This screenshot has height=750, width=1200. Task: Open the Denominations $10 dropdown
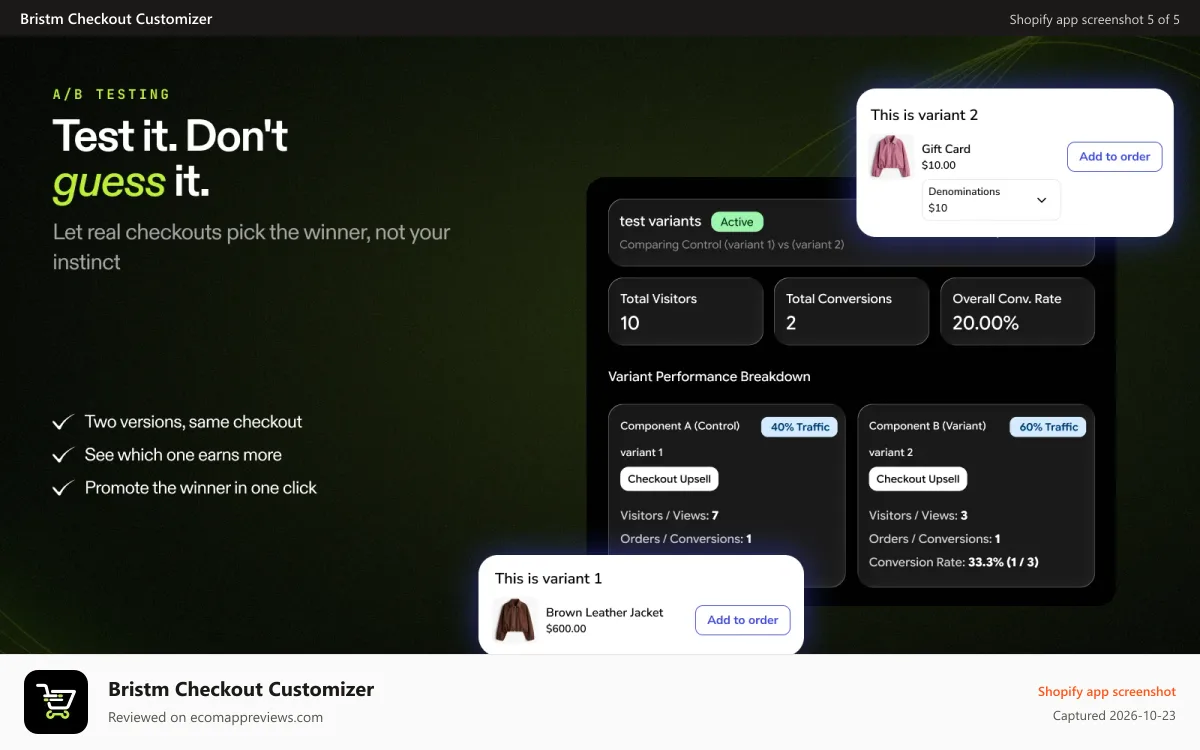(x=991, y=200)
